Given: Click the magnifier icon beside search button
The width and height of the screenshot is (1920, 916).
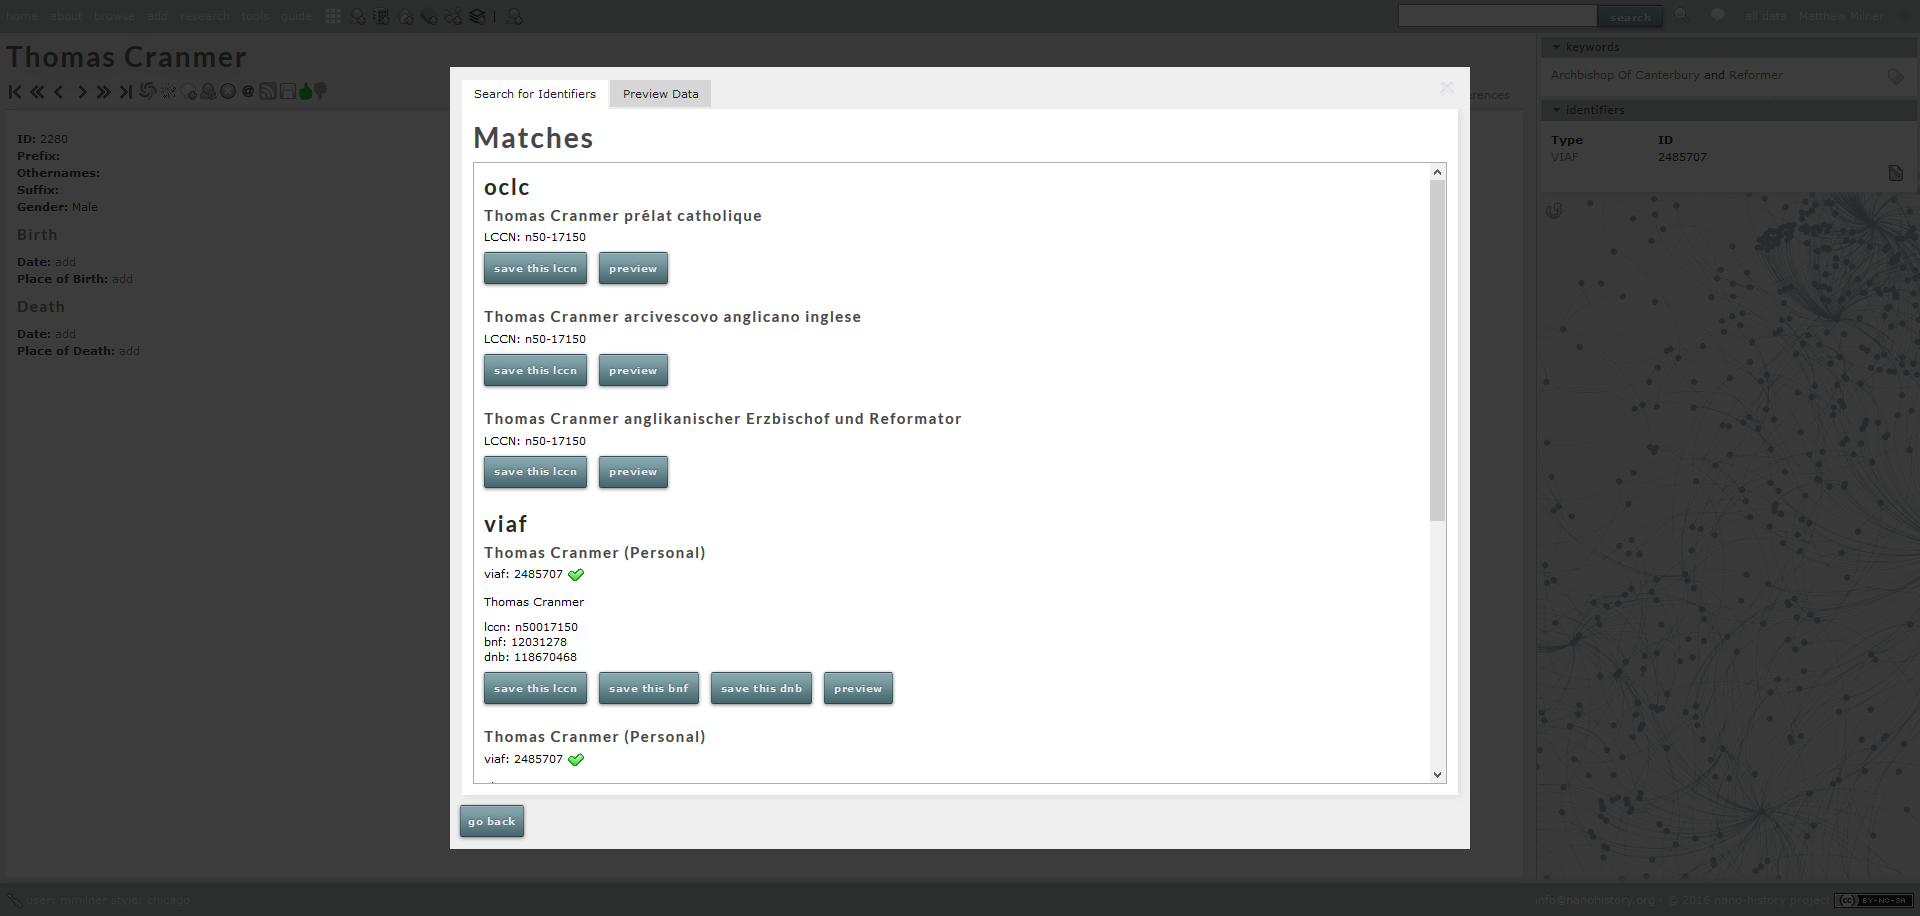Looking at the screenshot, I should [1682, 15].
